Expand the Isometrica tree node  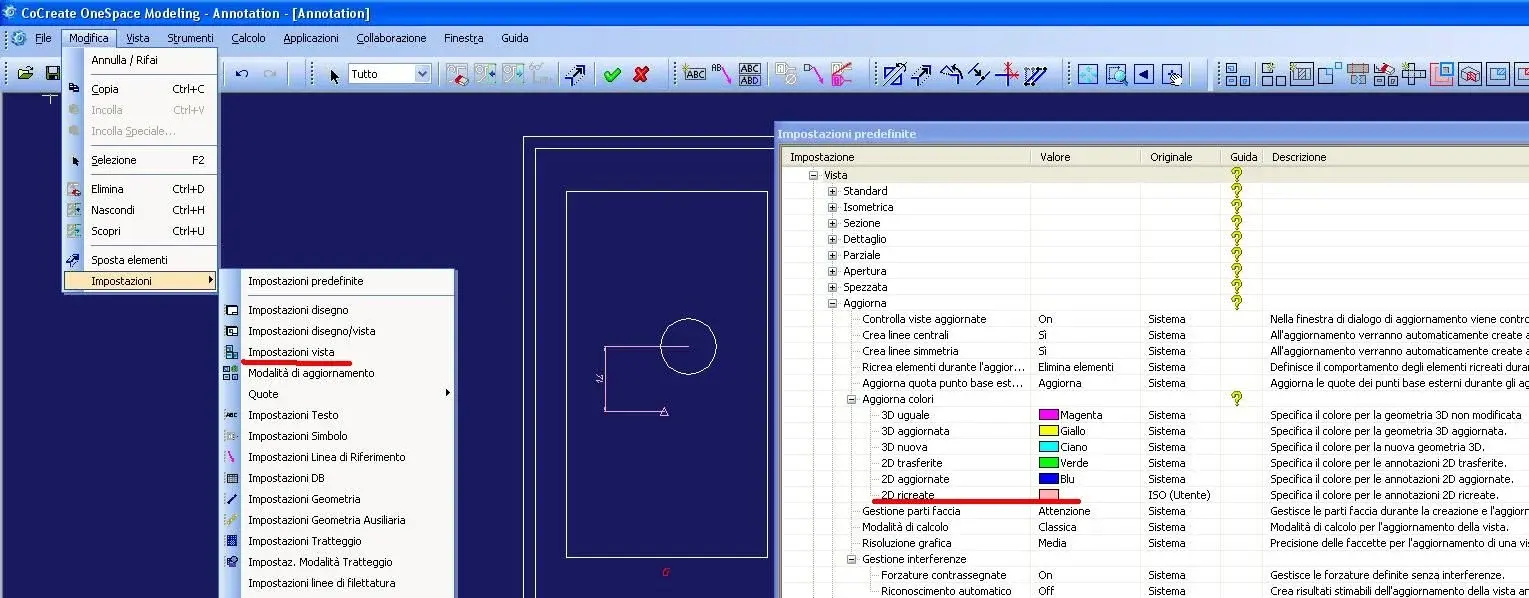coord(833,207)
